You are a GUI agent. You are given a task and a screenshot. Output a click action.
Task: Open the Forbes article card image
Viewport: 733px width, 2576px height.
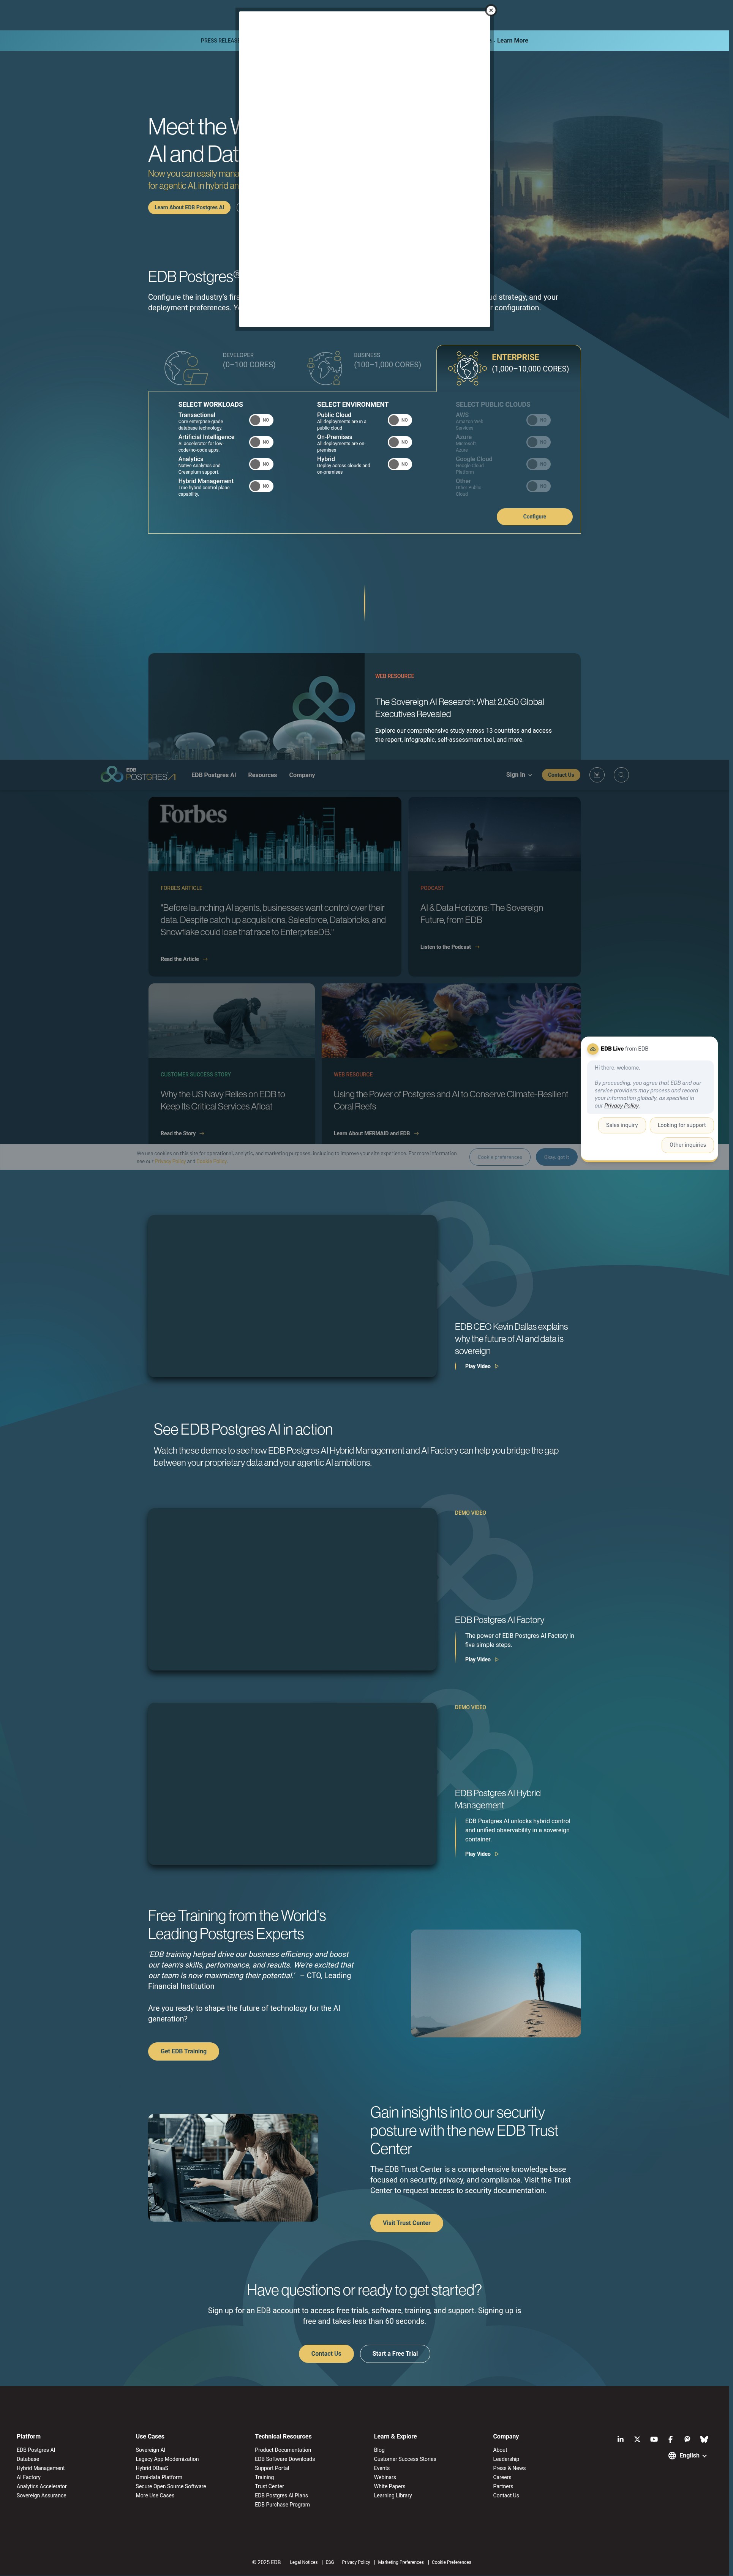pos(275,834)
